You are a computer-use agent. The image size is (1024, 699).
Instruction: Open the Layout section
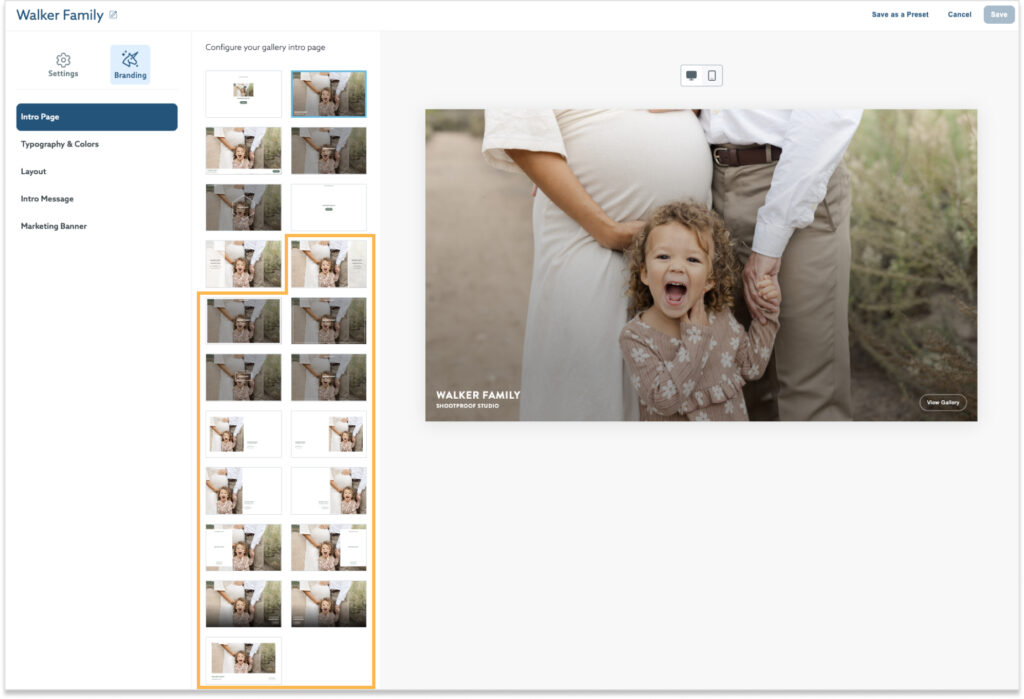coord(33,171)
